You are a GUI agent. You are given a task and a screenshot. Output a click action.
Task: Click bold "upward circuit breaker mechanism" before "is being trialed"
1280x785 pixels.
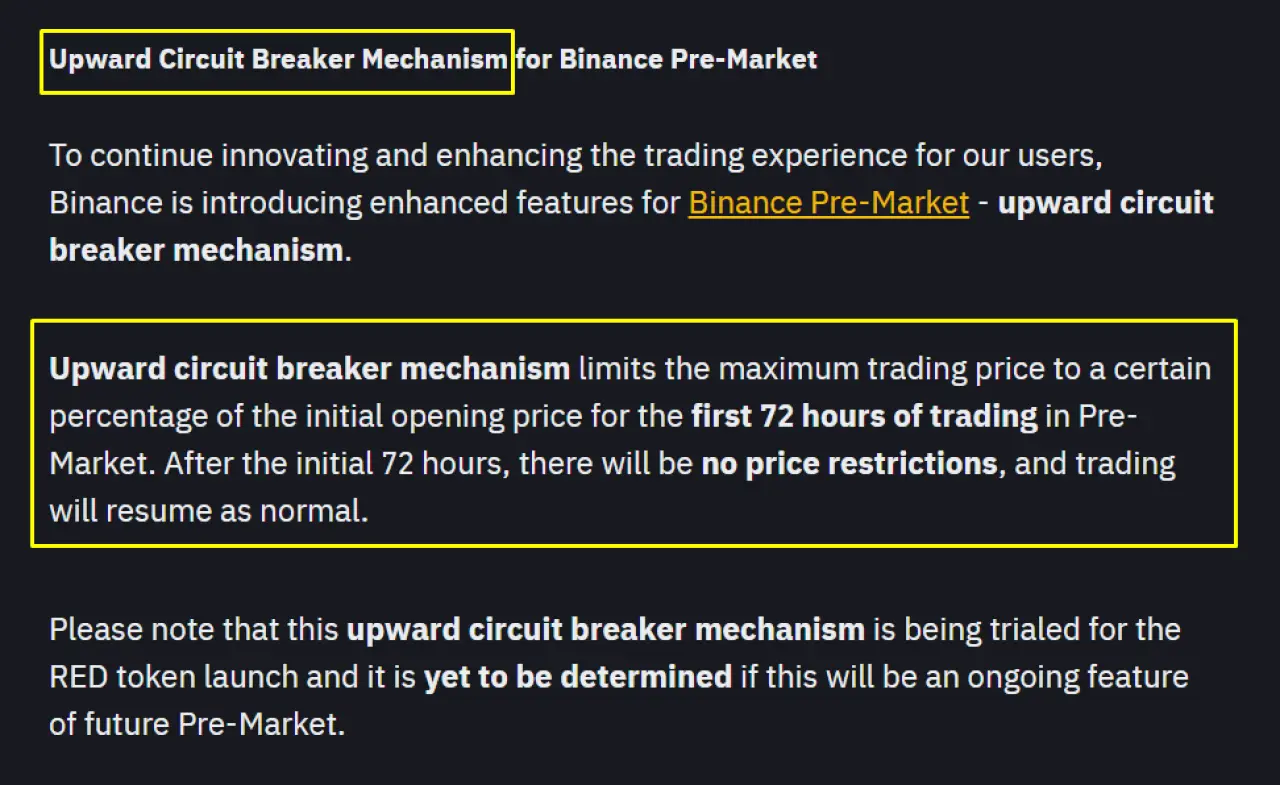point(605,630)
